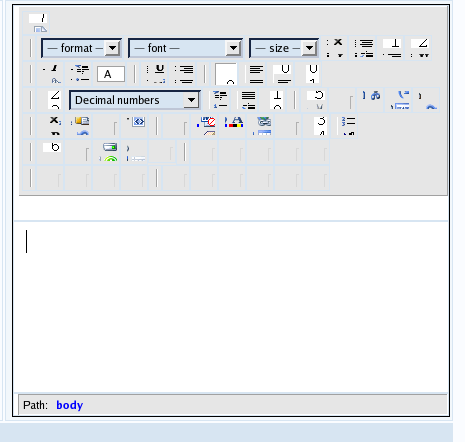The width and height of the screenshot is (465, 442).
Task: Pick text color with the multicolored A icon
Action: tap(234, 122)
